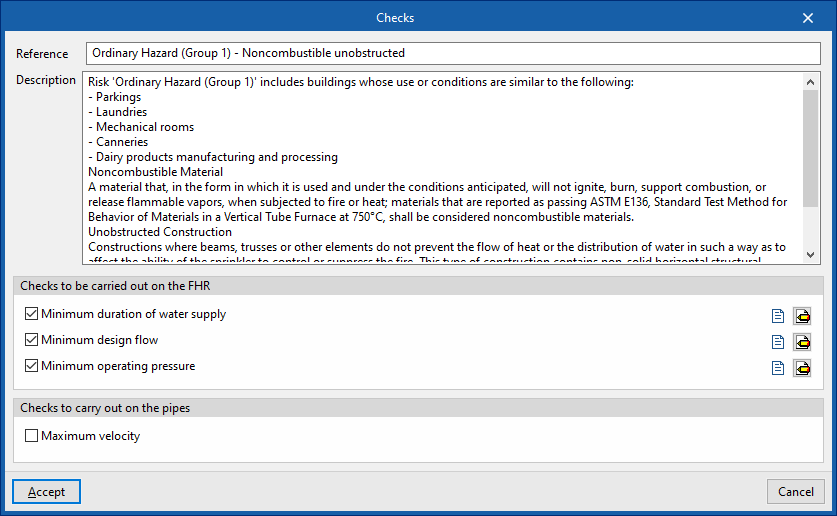
Task: Uncheck Minimum design flow checkbox
Action: pyautogui.click(x=31, y=340)
